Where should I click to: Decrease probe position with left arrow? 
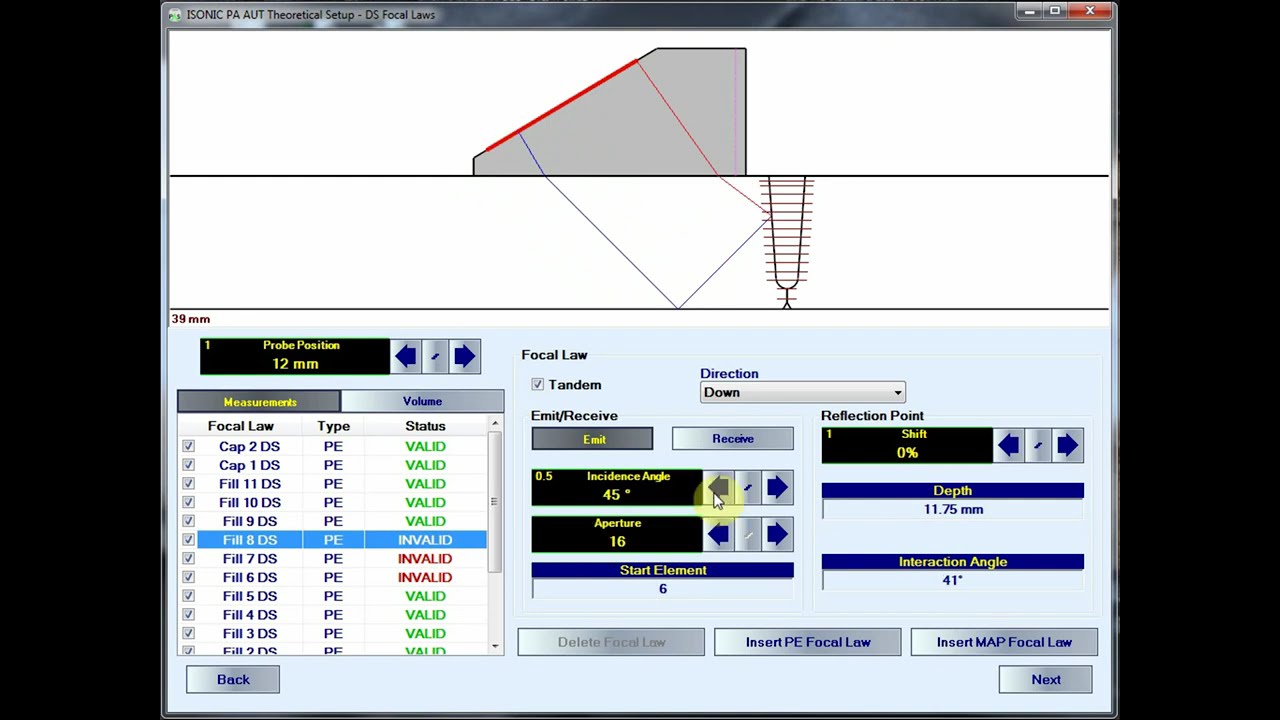405,357
